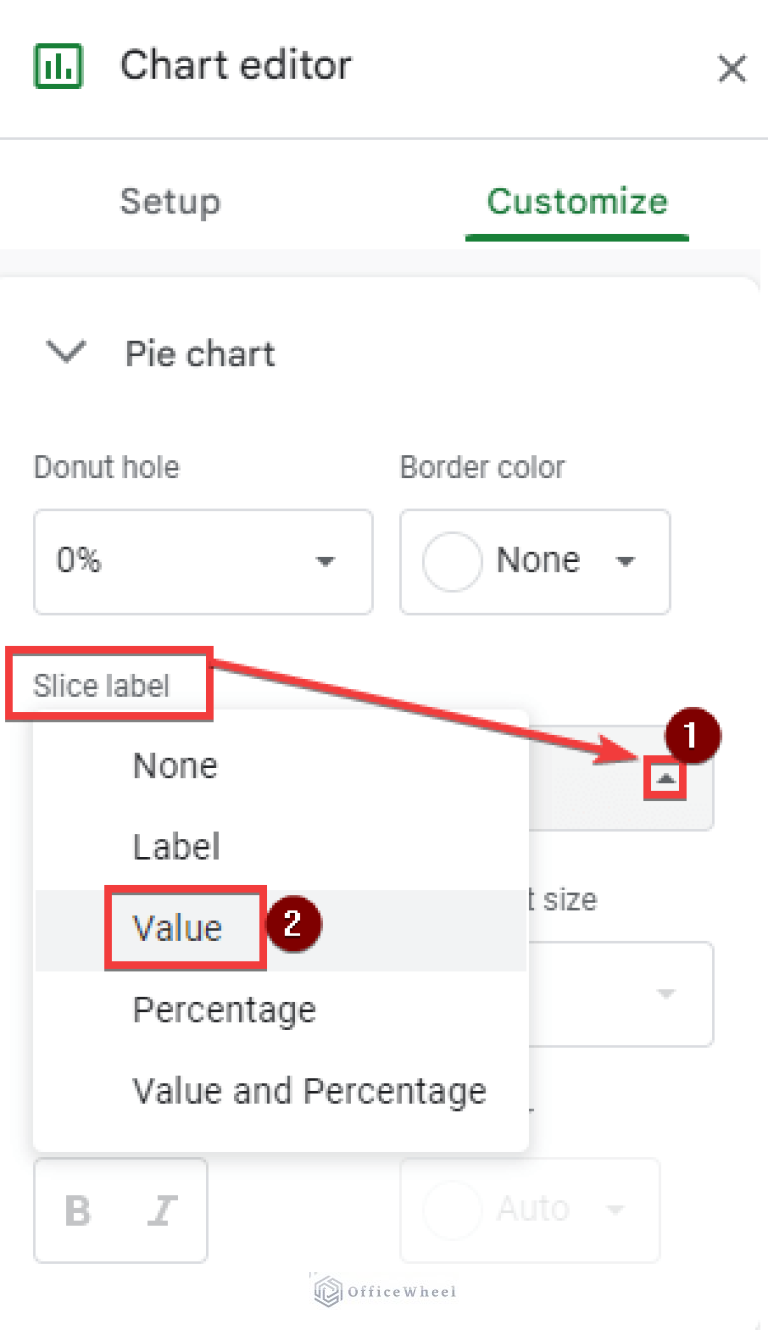Image resolution: width=768 pixels, height=1330 pixels.
Task: Click the OfficeWheel logo
Action: coord(382,1292)
